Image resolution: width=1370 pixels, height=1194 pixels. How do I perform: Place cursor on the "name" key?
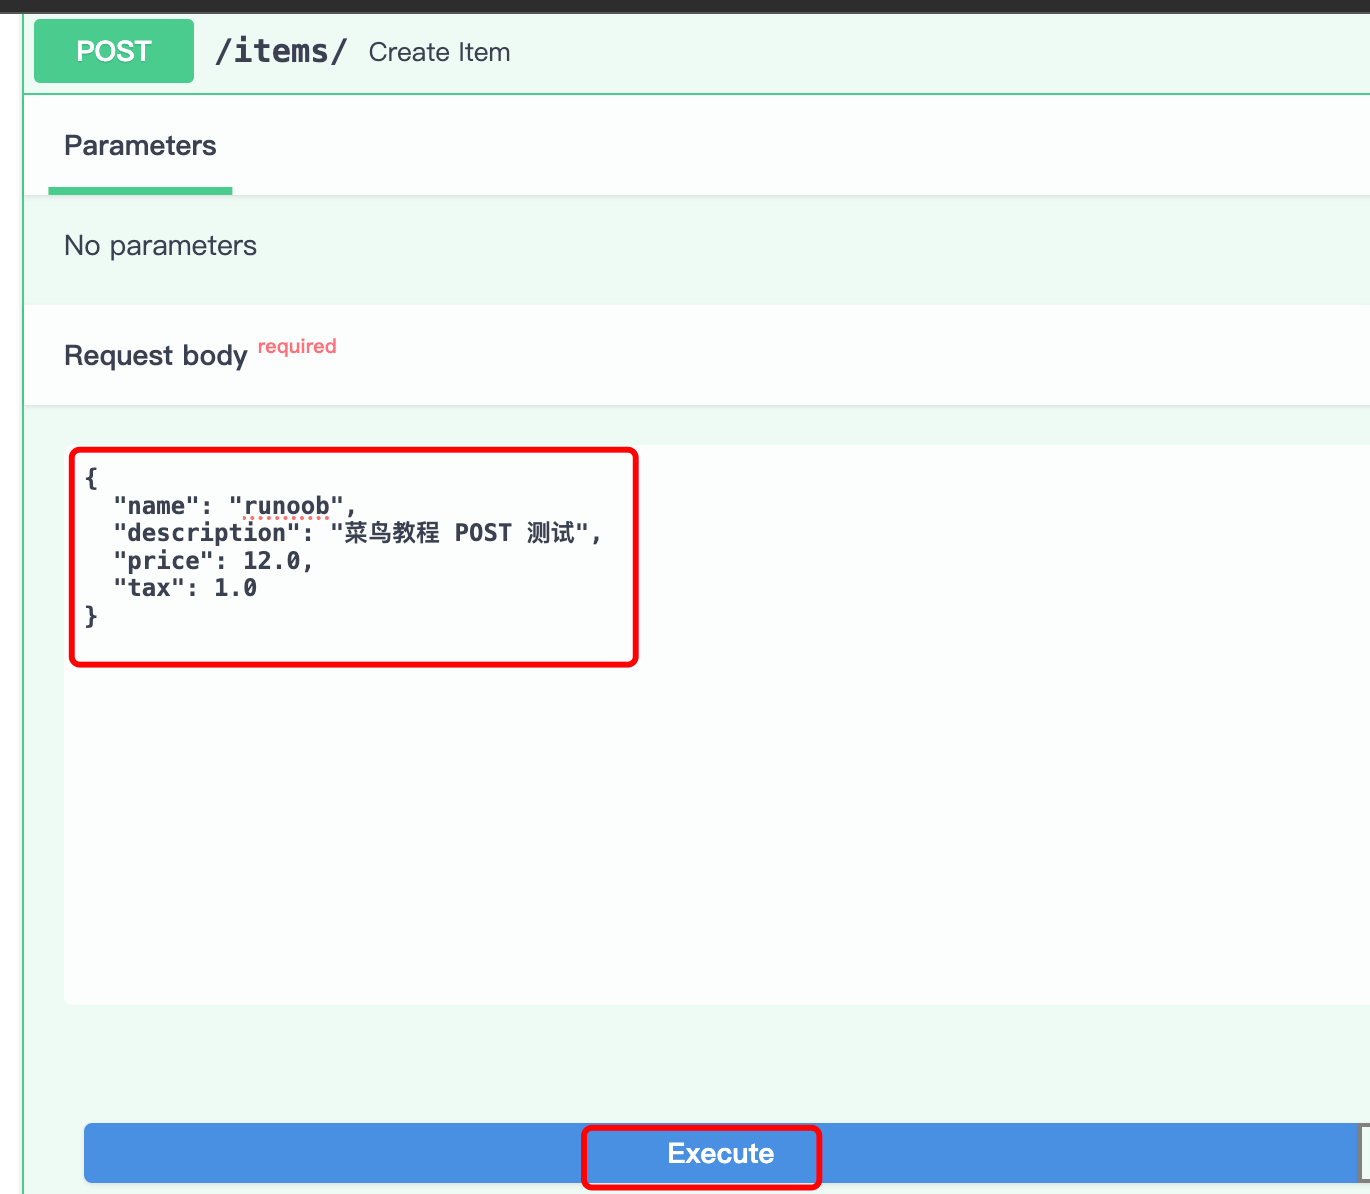(157, 506)
